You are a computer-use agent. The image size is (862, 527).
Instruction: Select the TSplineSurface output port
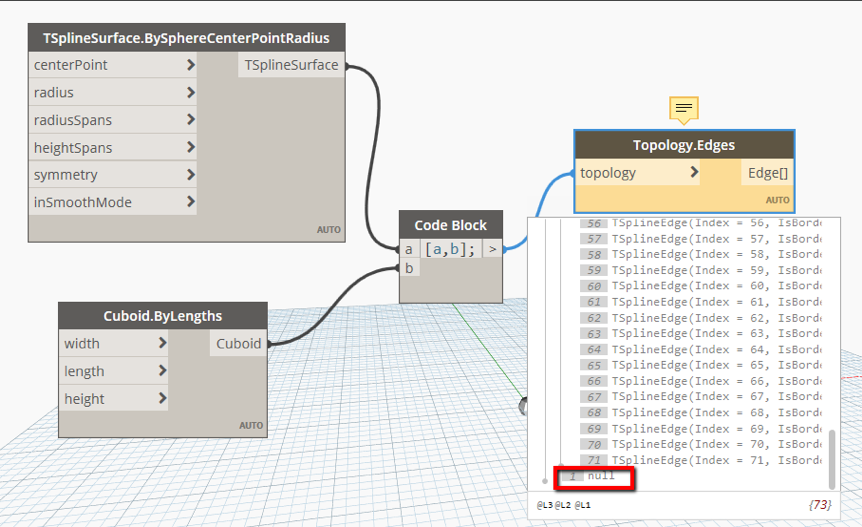coord(291,65)
